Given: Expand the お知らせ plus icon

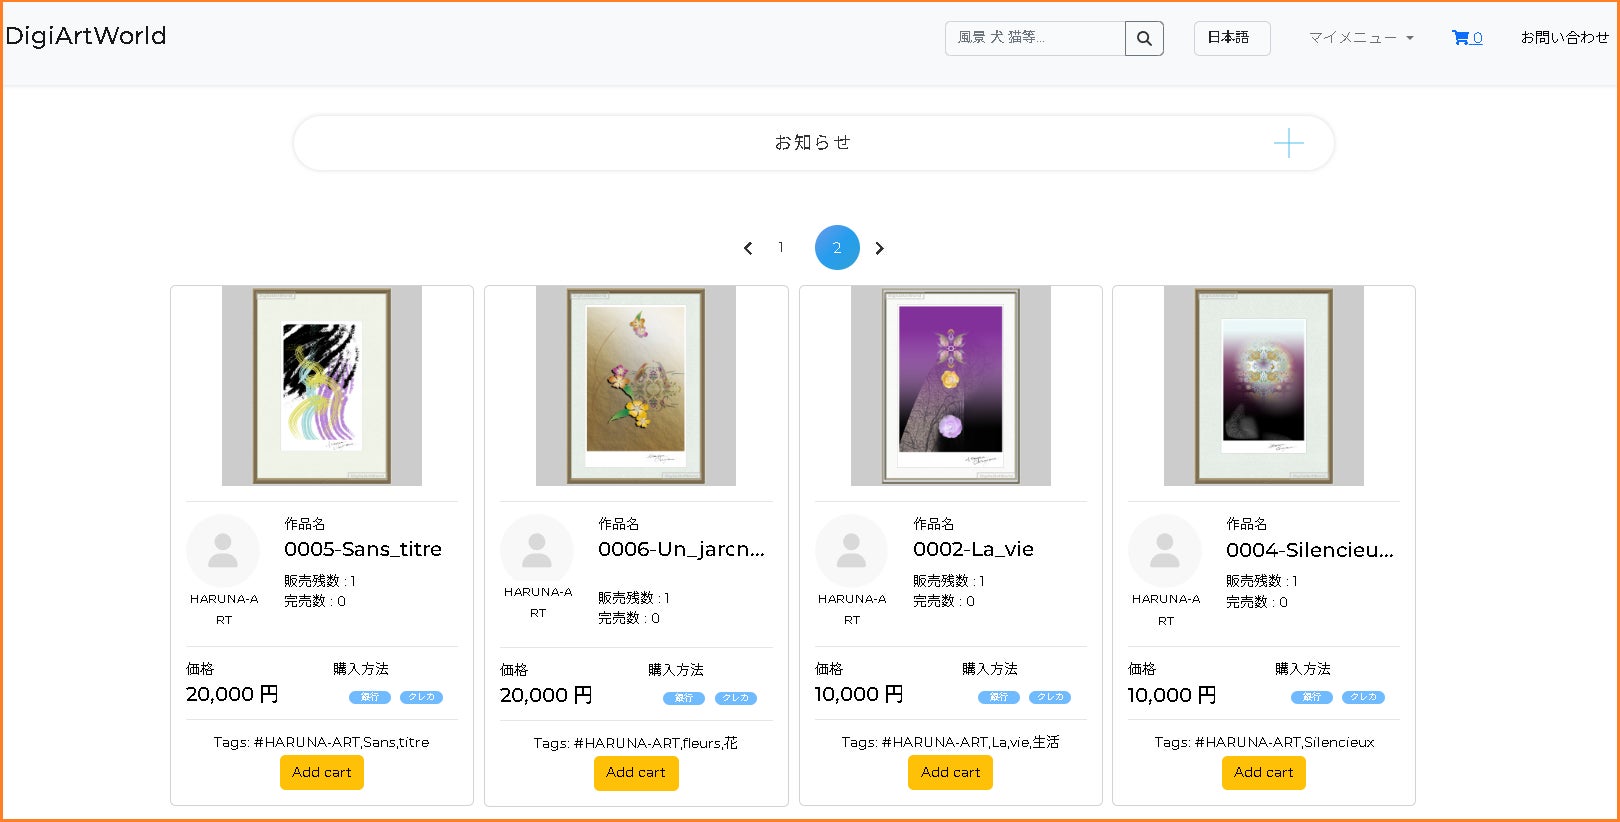Looking at the screenshot, I should click(1288, 143).
